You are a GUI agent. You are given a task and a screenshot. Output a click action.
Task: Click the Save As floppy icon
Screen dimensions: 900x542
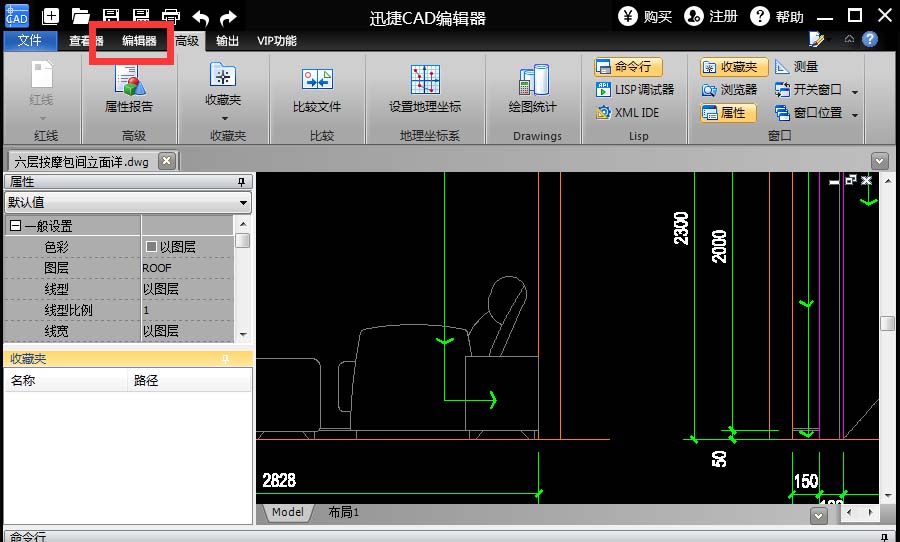click(141, 16)
